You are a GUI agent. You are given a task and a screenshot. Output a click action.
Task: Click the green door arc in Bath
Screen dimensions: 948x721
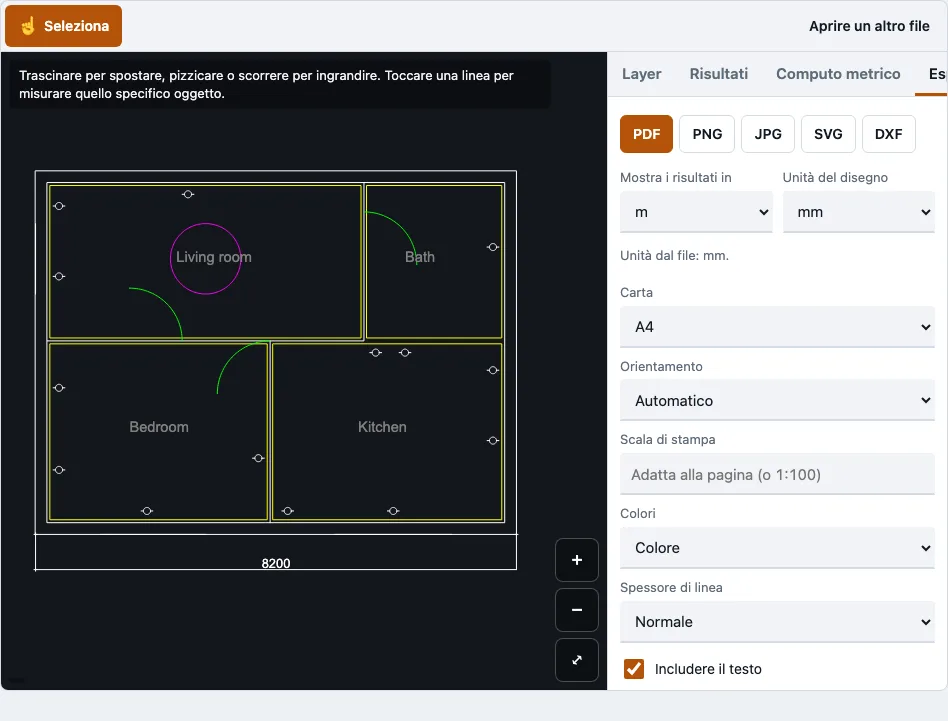(x=400, y=225)
